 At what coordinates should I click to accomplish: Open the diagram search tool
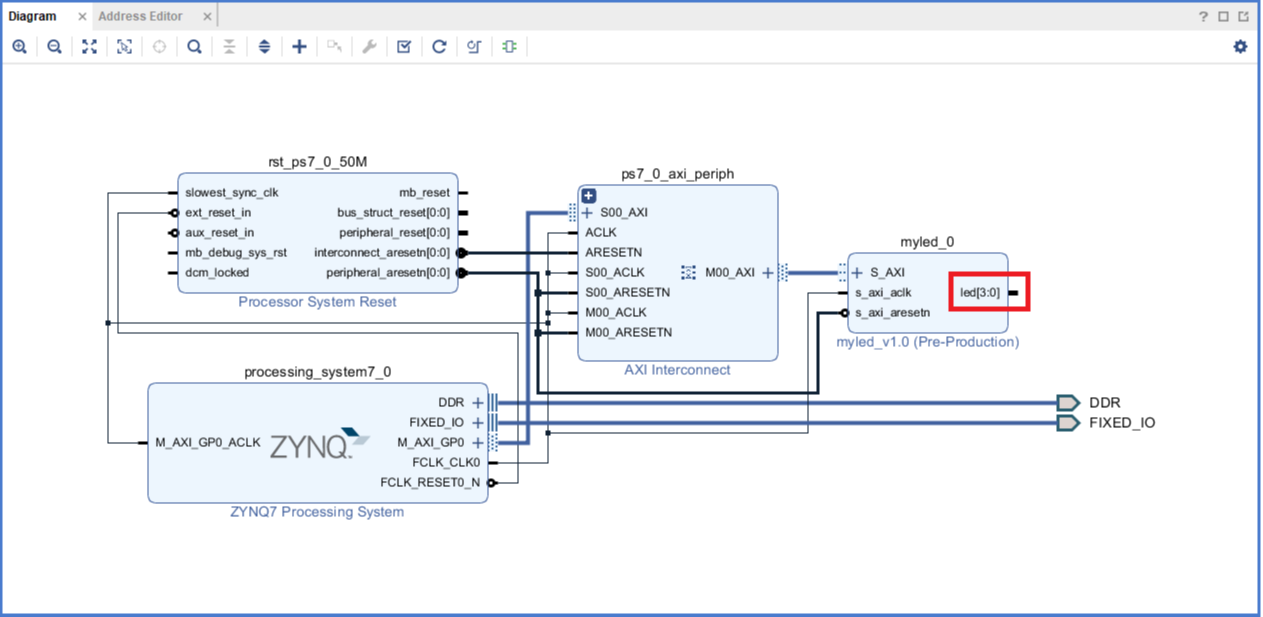(x=194, y=47)
